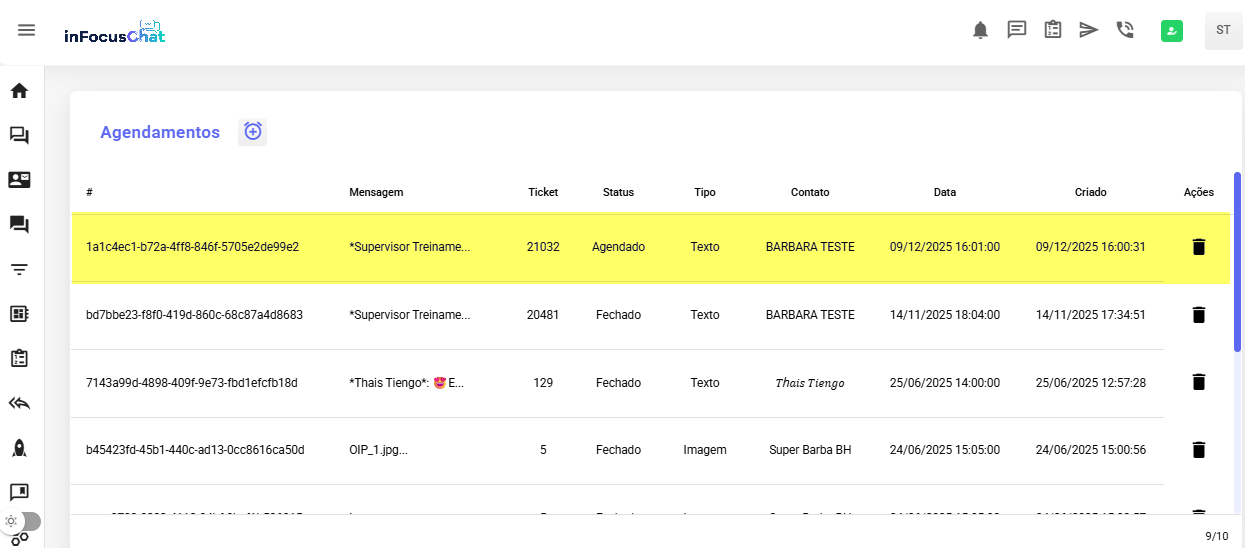The image size is (1245, 548).
Task: Delete the ticket 21032 schedule
Action: [1199, 247]
